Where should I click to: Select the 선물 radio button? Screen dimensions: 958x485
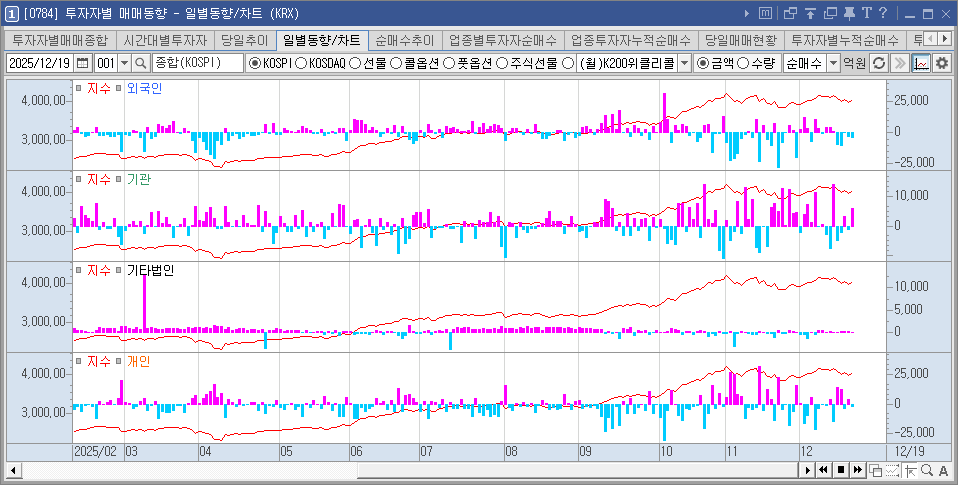tap(355, 64)
